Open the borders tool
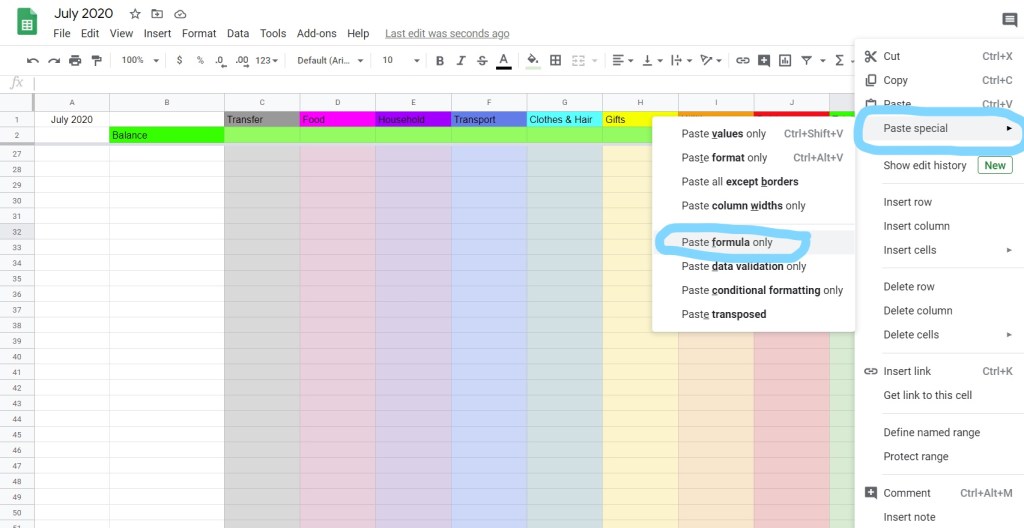The image size is (1024, 528). point(556,61)
